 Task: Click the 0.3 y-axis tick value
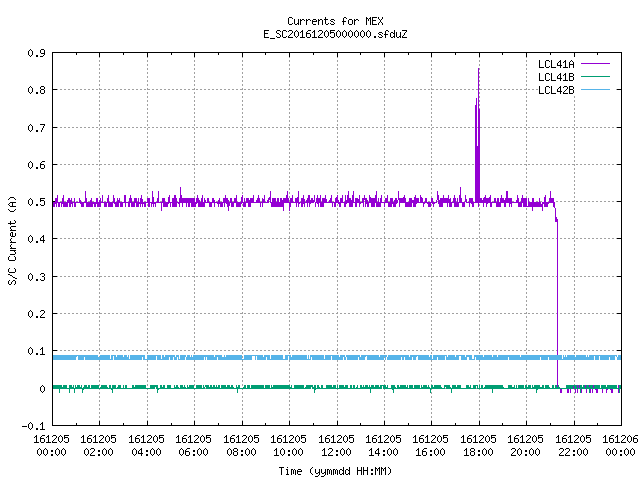[36, 277]
